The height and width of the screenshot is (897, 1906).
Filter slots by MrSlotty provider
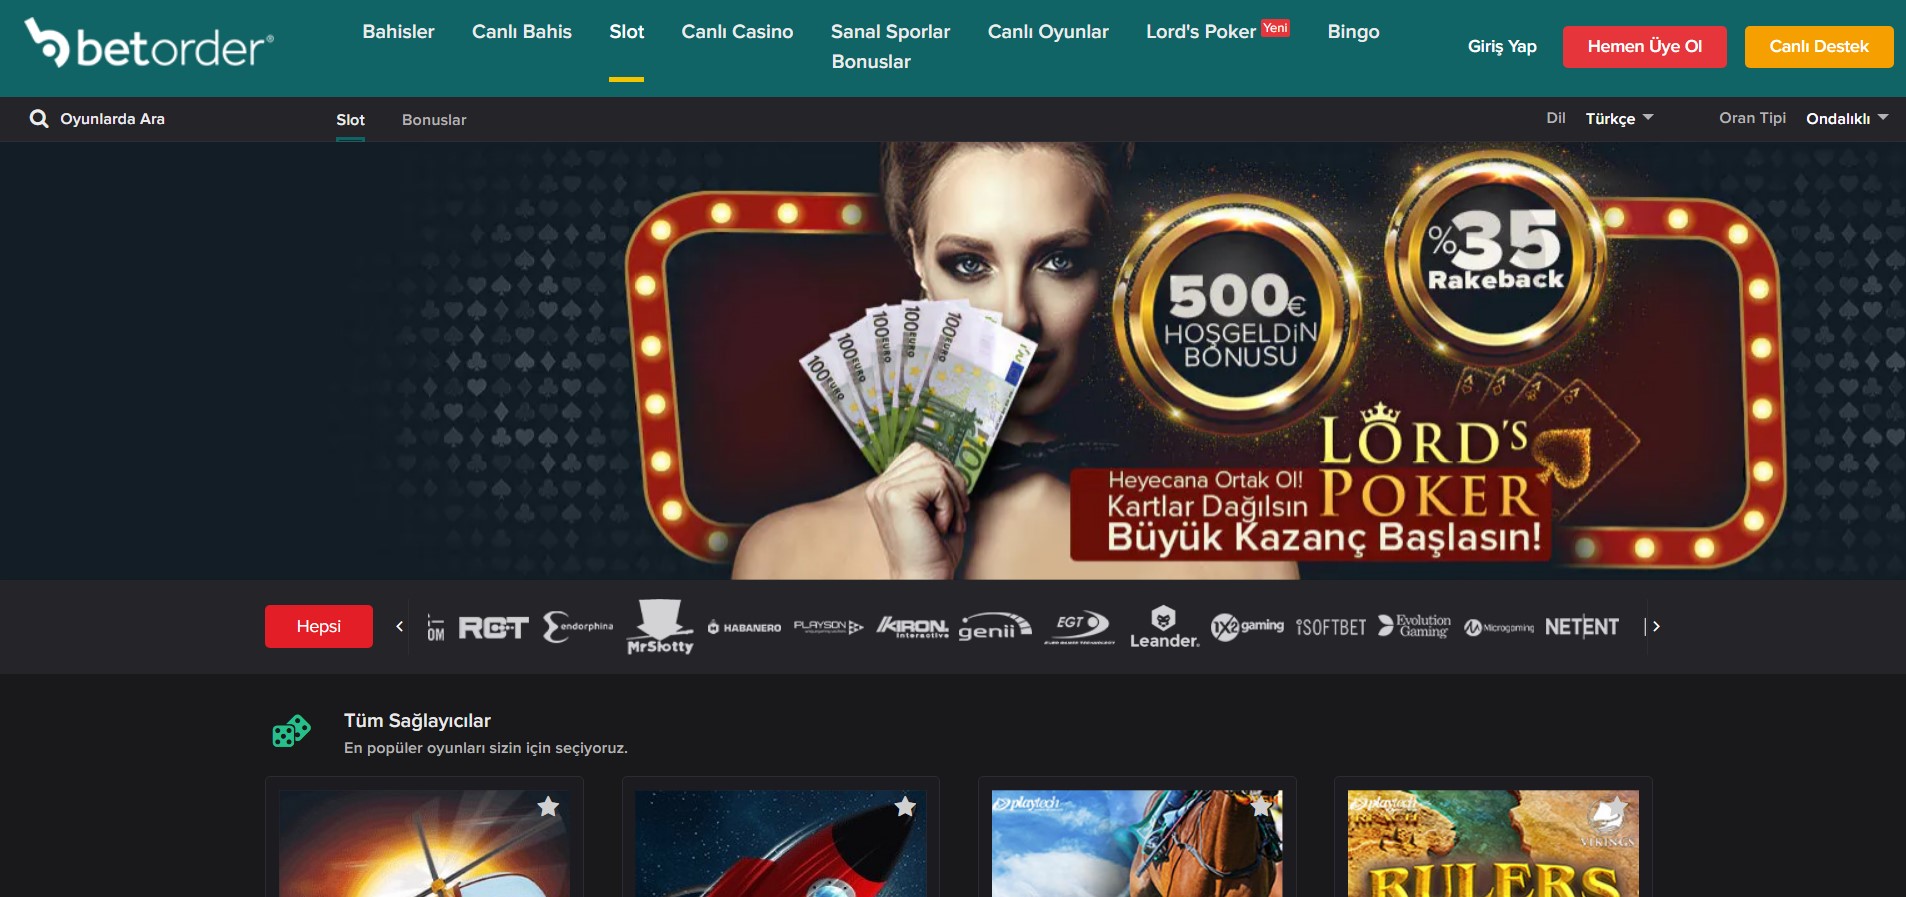660,627
